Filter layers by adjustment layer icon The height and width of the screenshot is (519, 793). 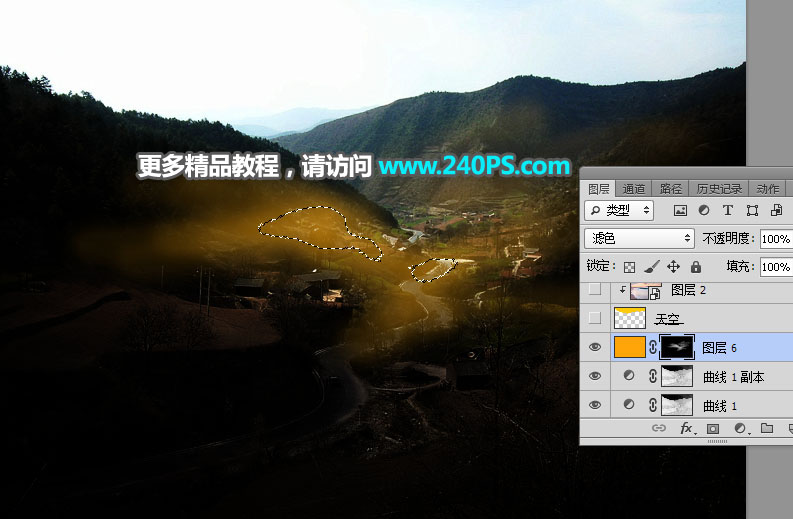(x=703, y=210)
